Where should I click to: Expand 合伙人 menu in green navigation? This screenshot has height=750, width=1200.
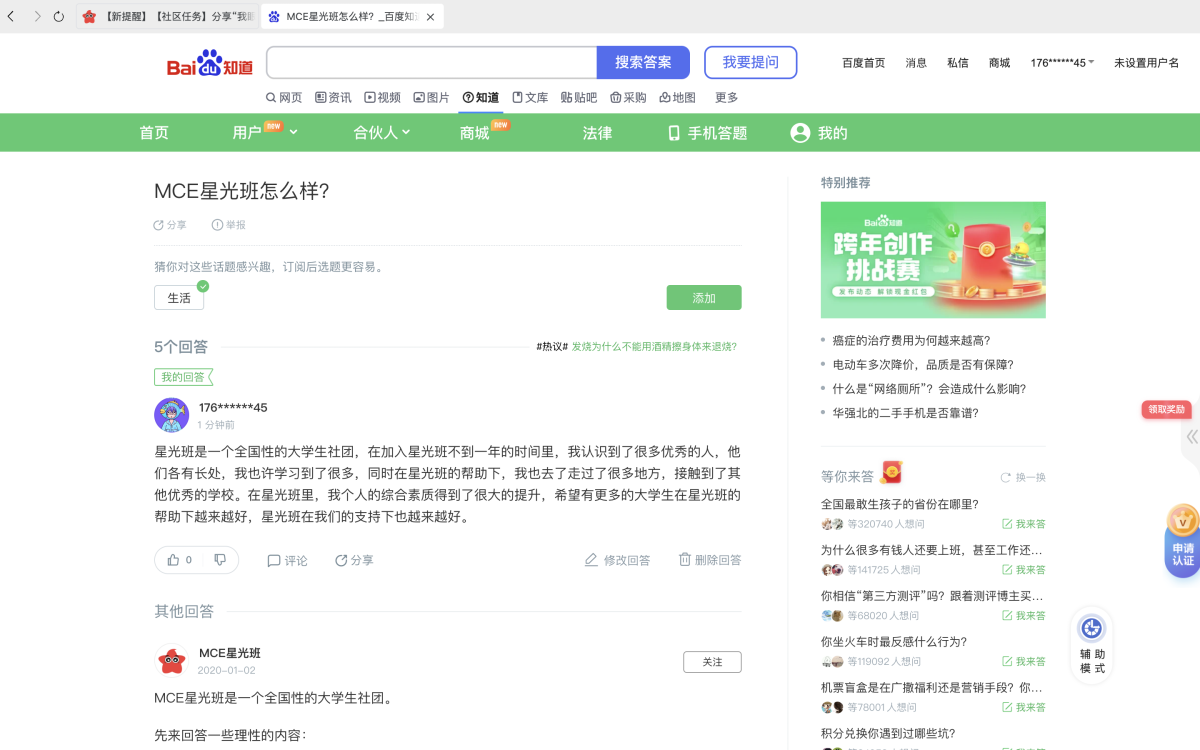(x=381, y=133)
